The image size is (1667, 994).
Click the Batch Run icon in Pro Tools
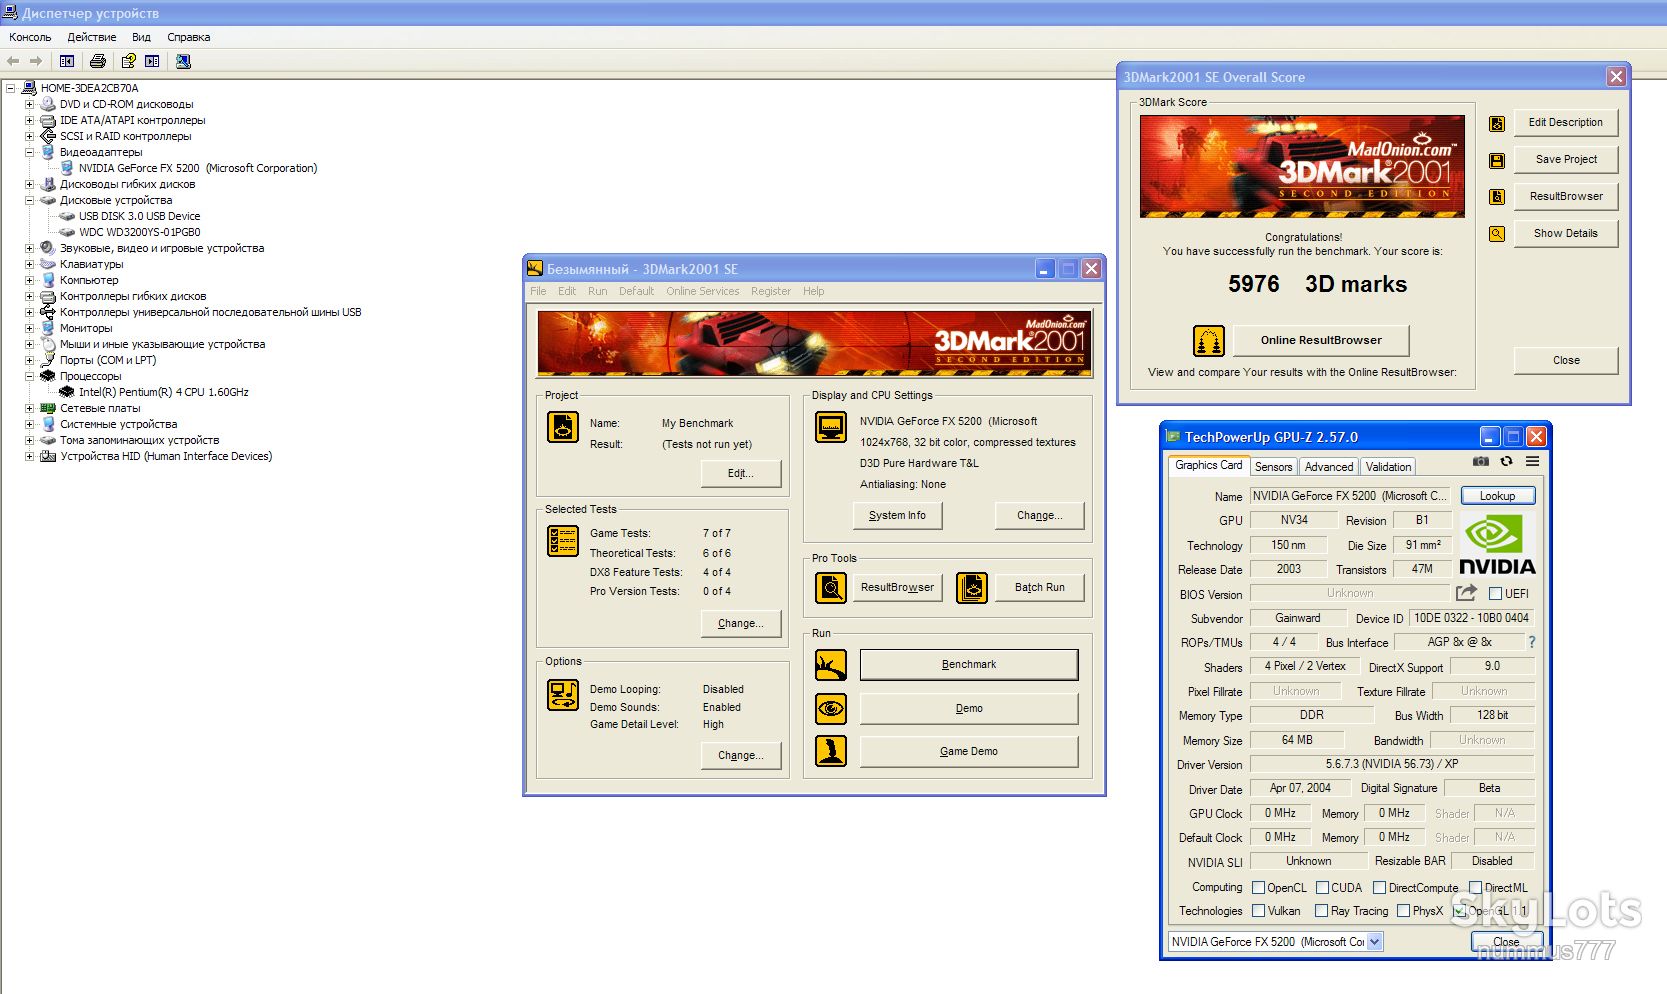972,588
